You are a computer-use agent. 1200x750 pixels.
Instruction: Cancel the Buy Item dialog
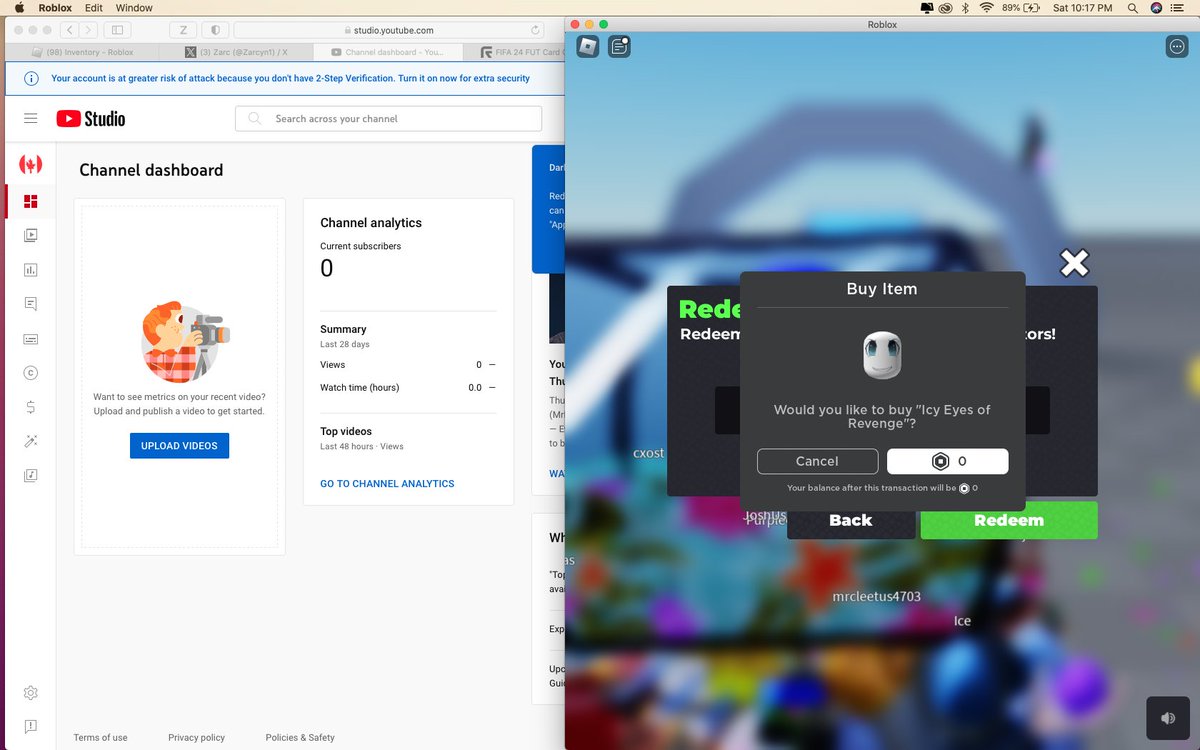tap(817, 461)
